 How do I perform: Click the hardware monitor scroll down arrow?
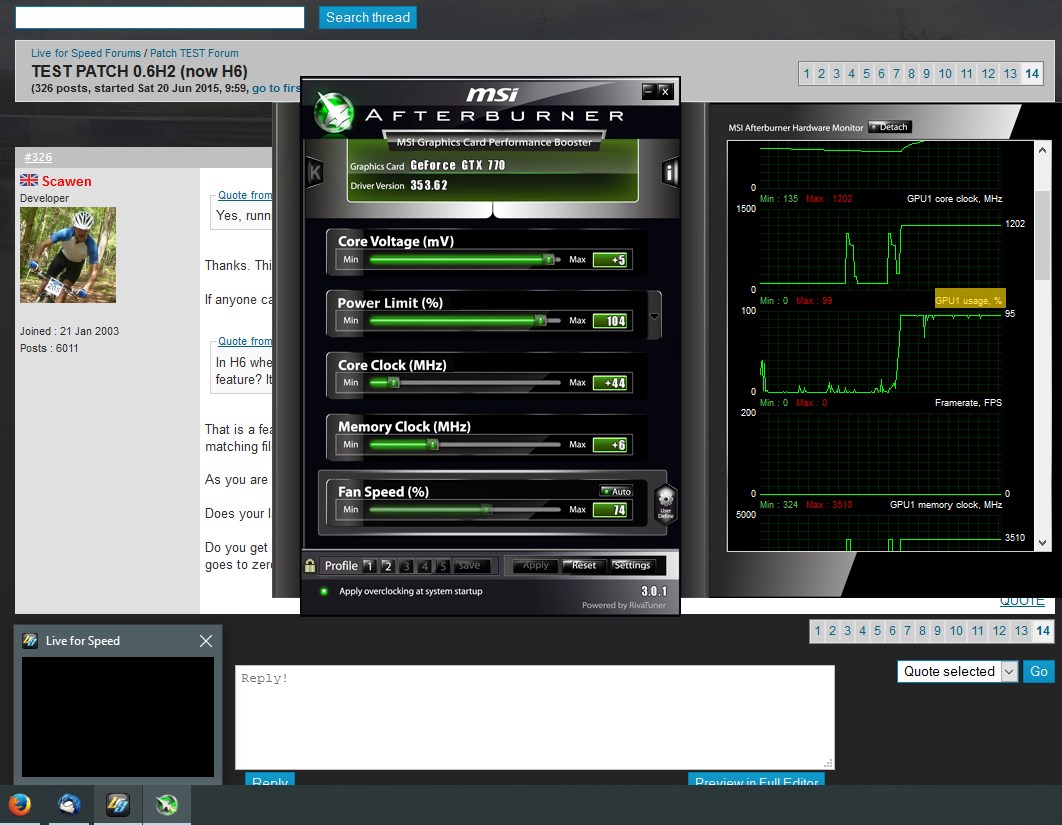coord(1042,543)
